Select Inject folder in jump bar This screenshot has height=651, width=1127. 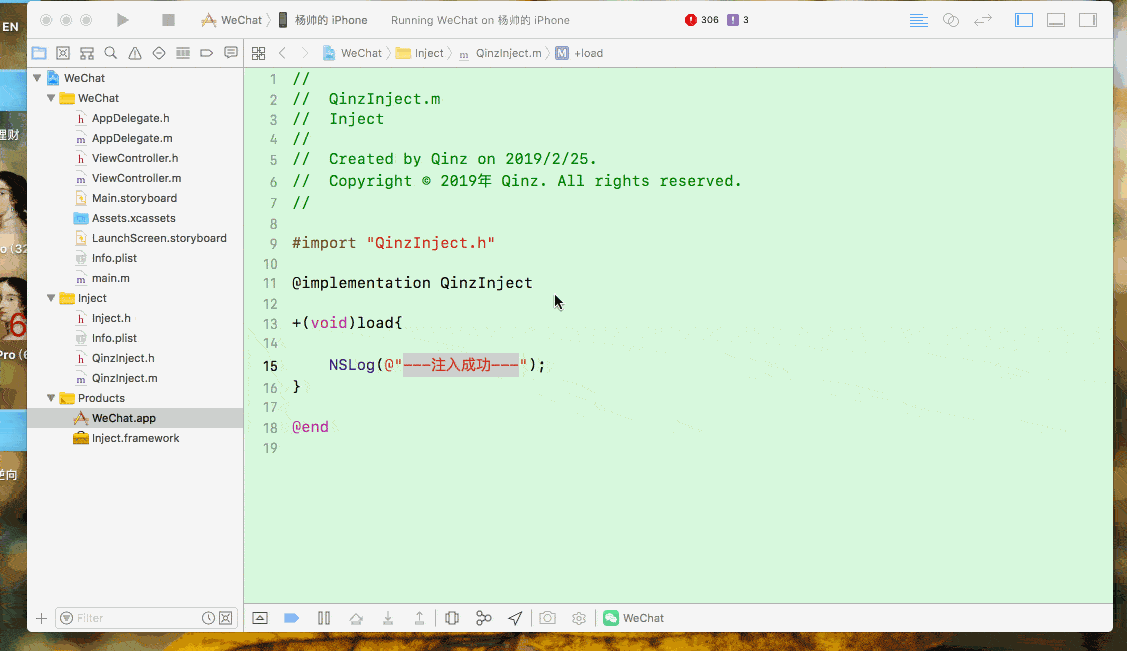(x=420, y=53)
